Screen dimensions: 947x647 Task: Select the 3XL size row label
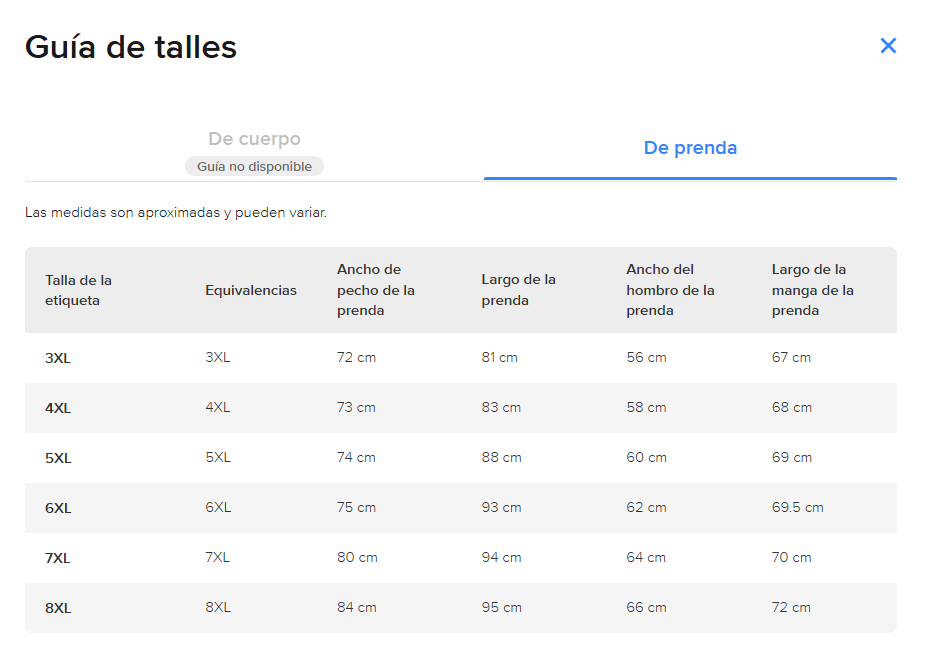(x=58, y=358)
